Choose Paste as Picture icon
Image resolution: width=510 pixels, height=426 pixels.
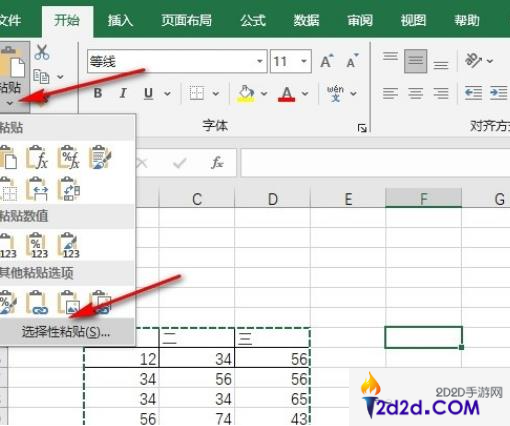[x=68, y=302]
